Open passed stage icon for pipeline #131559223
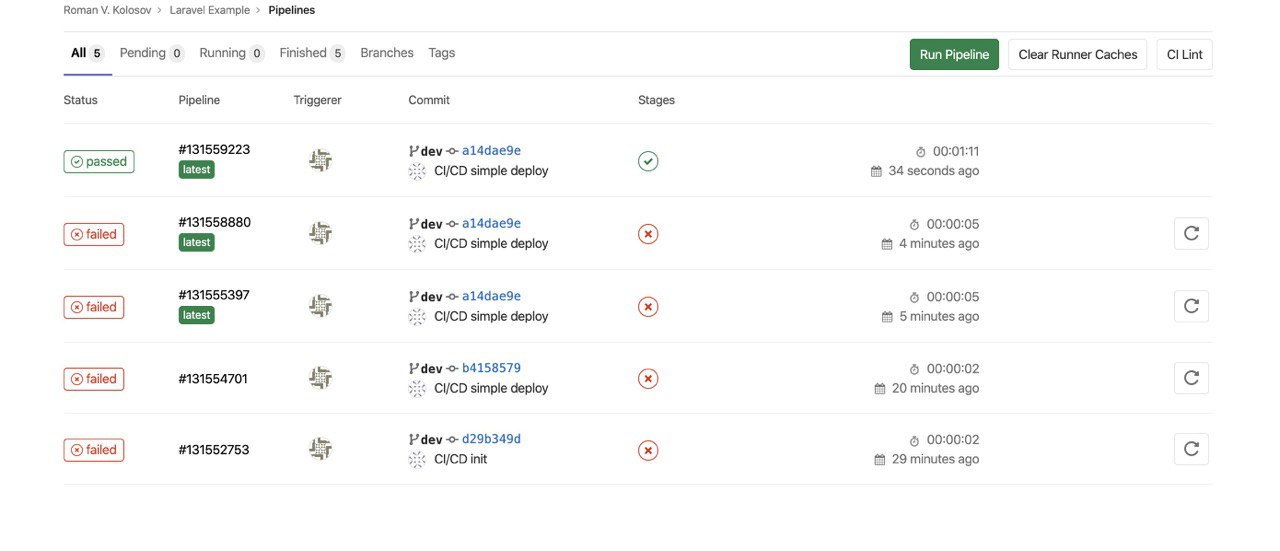The width and height of the screenshot is (1280, 551). pyautogui.click(x=648, y=161)
